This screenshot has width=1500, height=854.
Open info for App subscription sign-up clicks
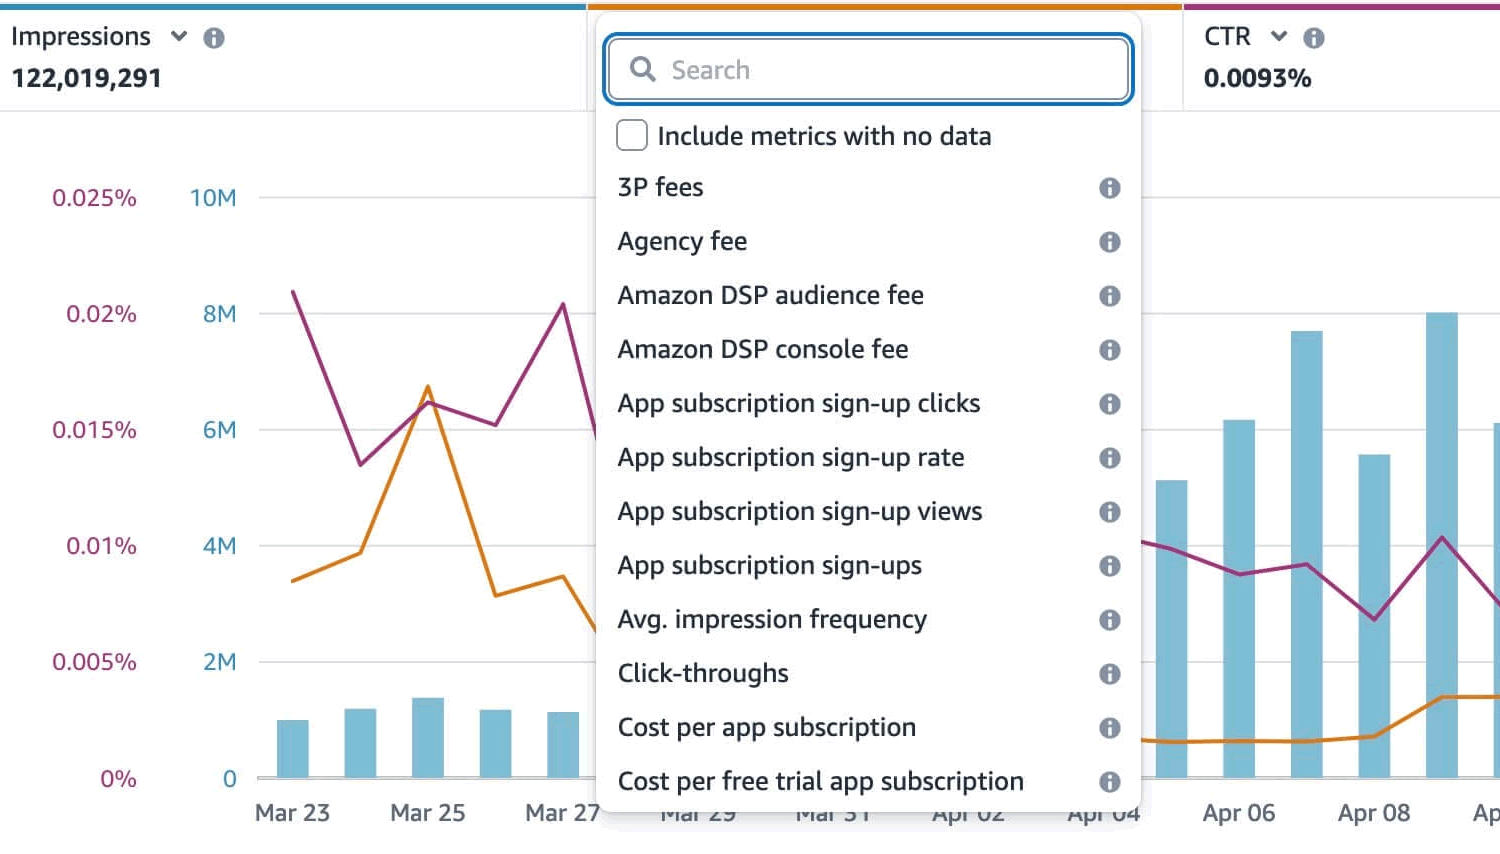1110,404
